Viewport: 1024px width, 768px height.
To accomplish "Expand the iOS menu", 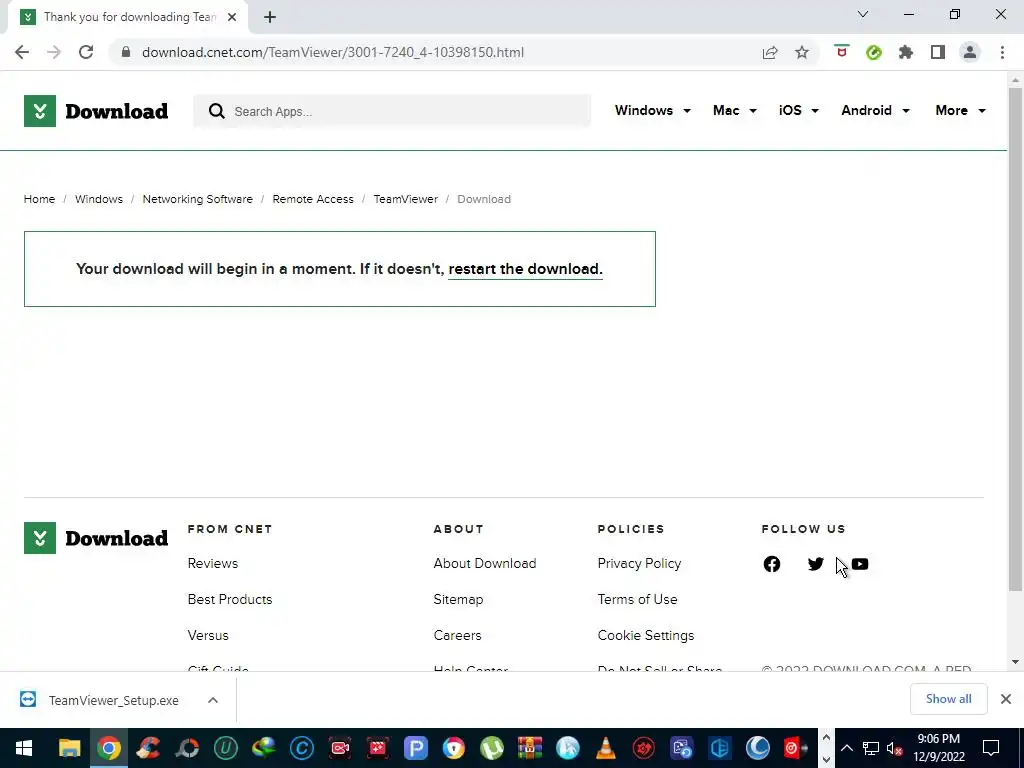I will pos(798,110).
